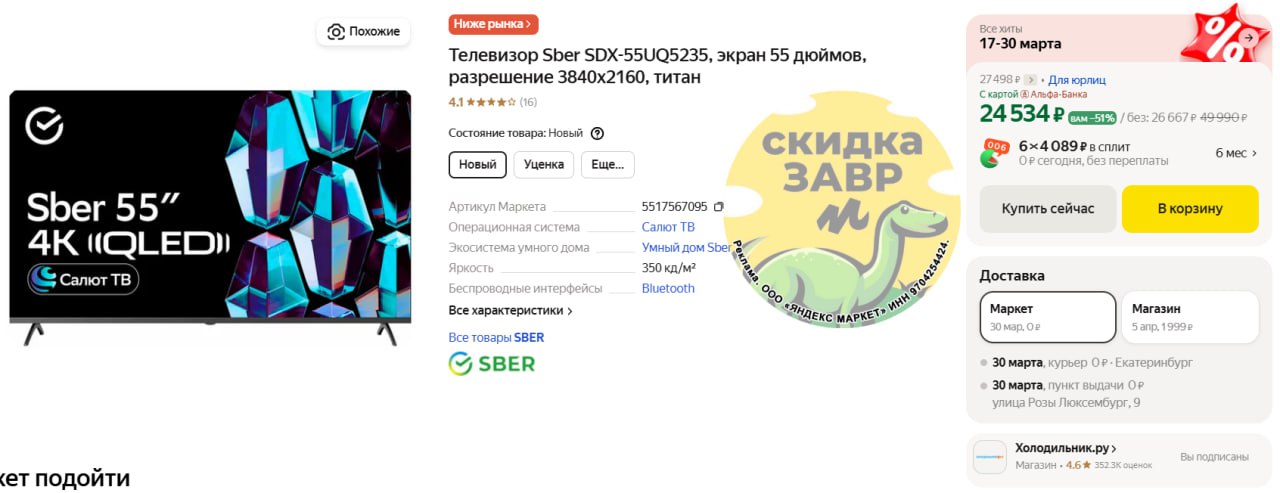Open the Все хиты promo arrow
This screenshot has width=1280, height=493.
[1249, 37]
